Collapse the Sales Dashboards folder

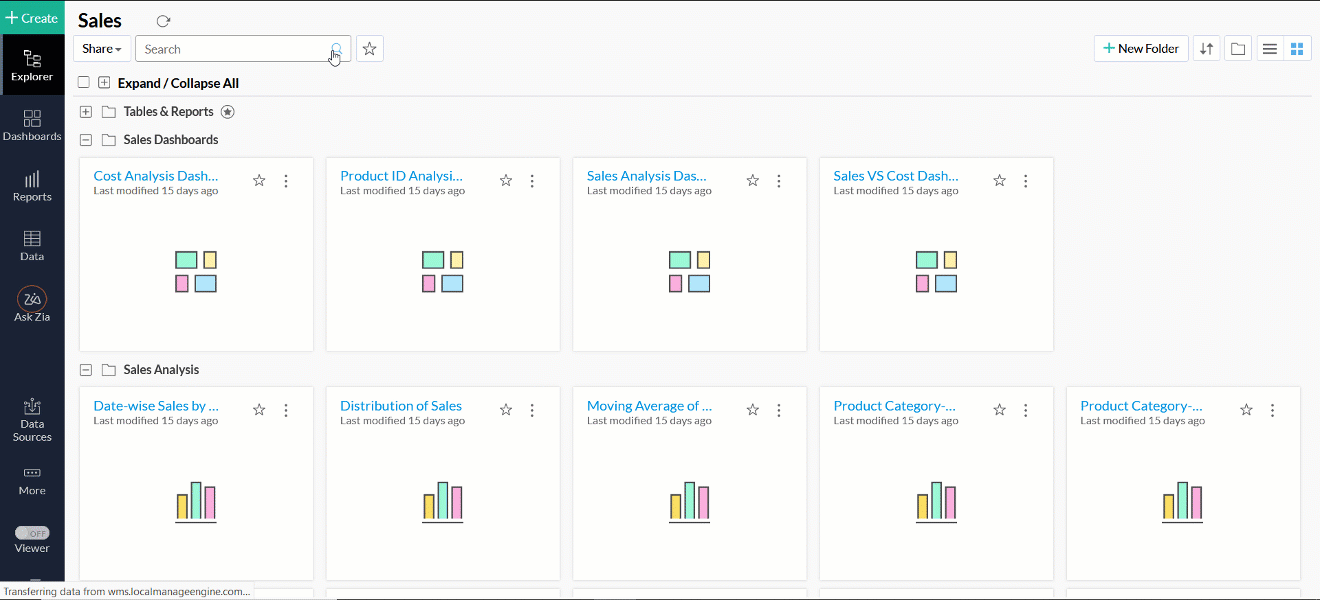(86, 140)
